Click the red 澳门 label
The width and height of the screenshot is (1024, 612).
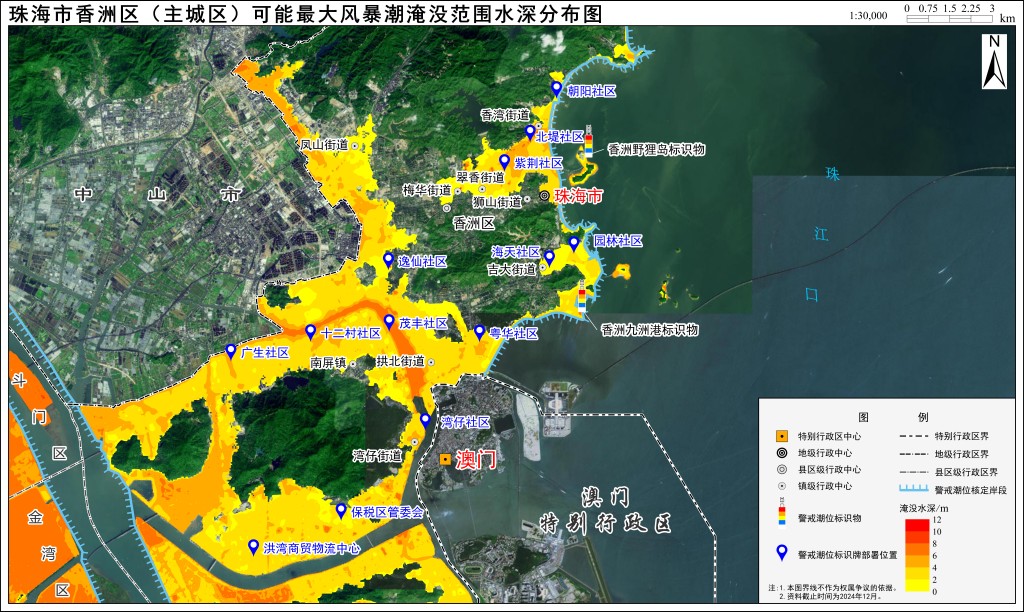[475, 460]
